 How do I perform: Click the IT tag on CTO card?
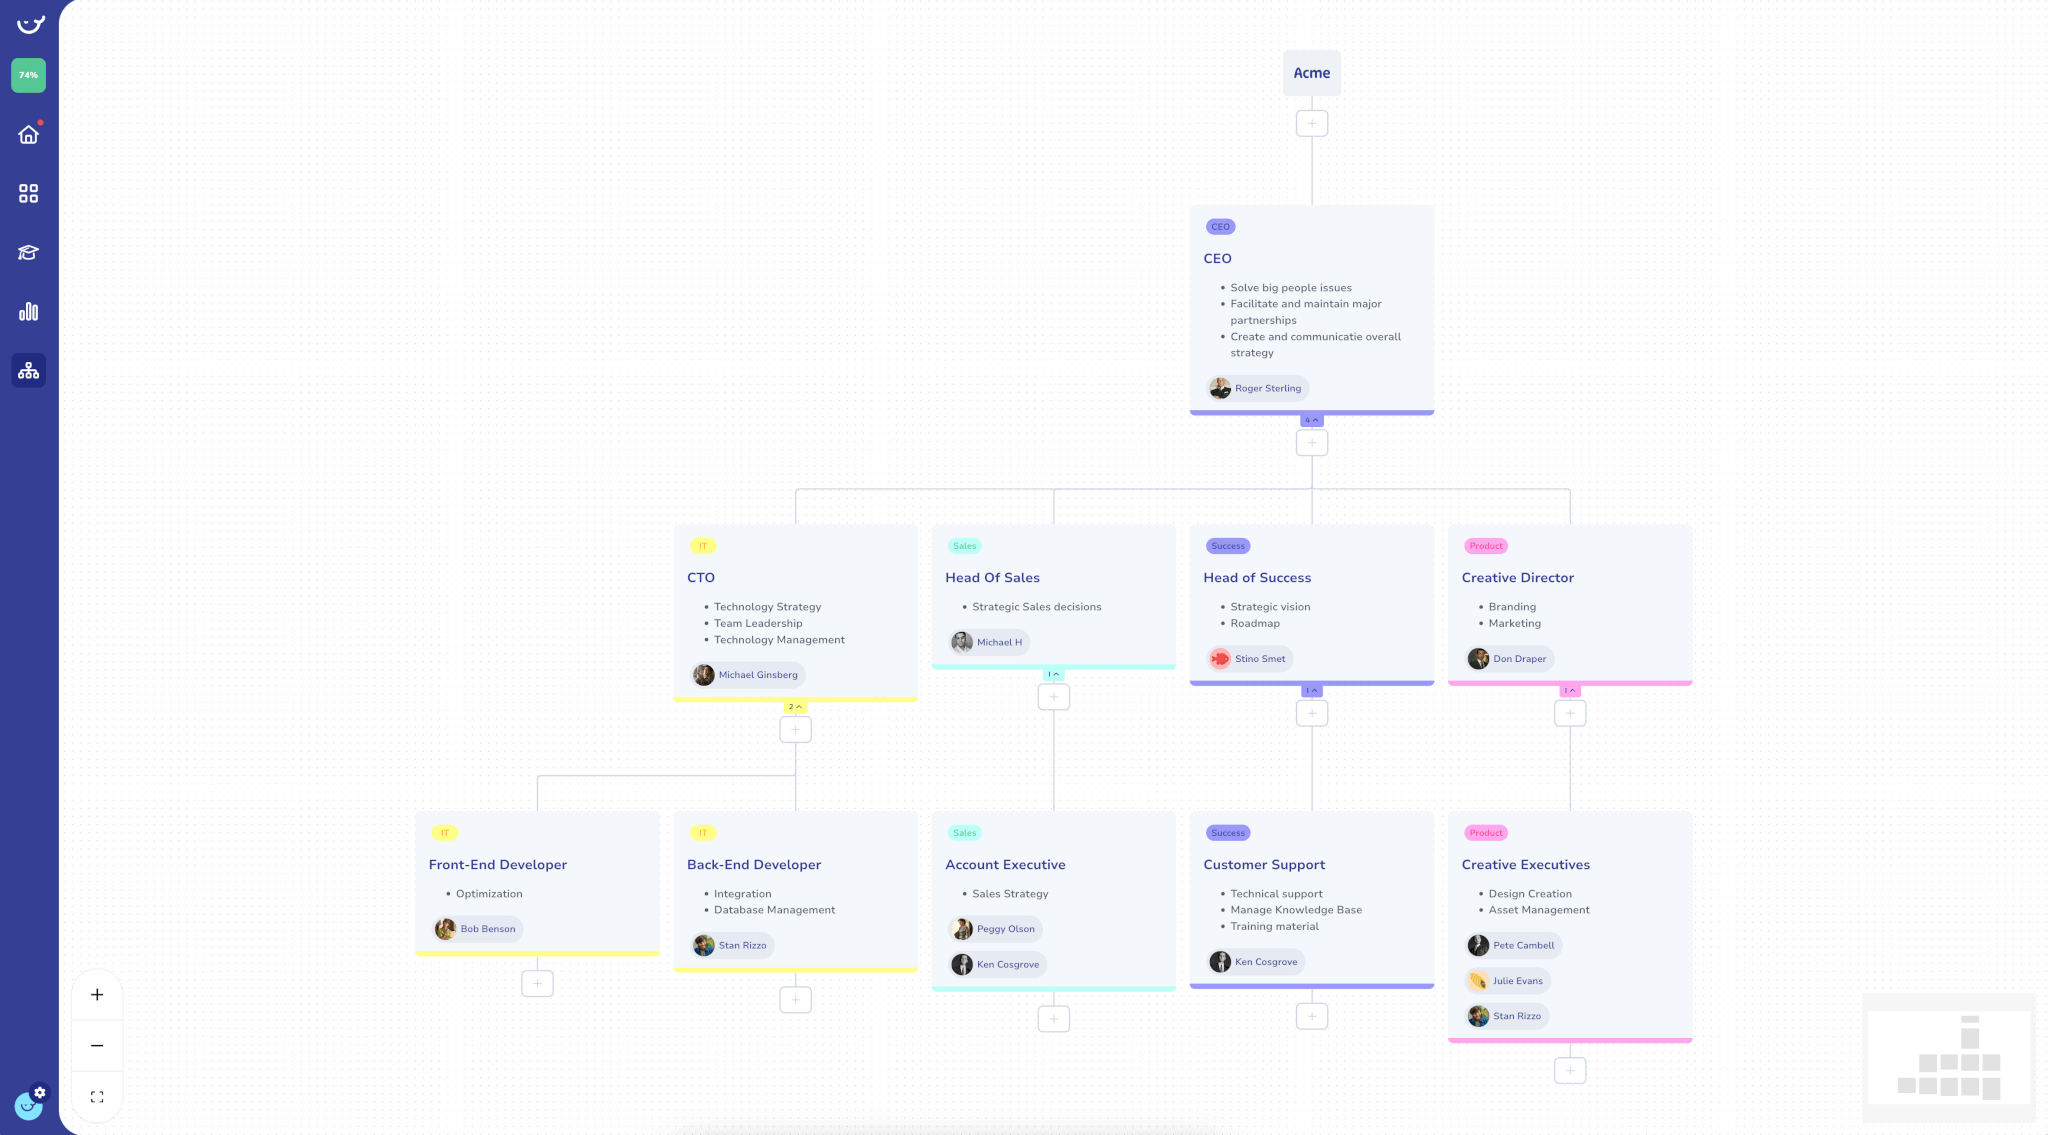pyautogui.click(x=703, y=546)
